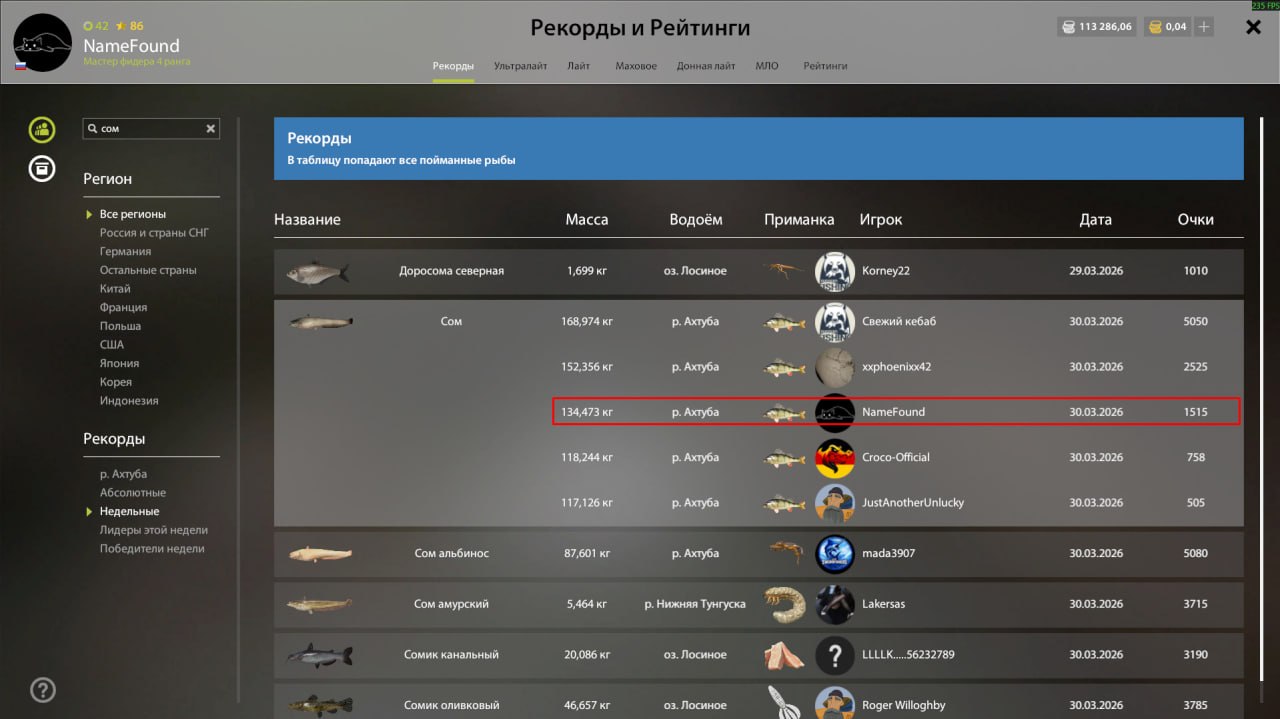Switch to the Маховое tab
This screenshot has height=719, width=1280.
(636, 66)
